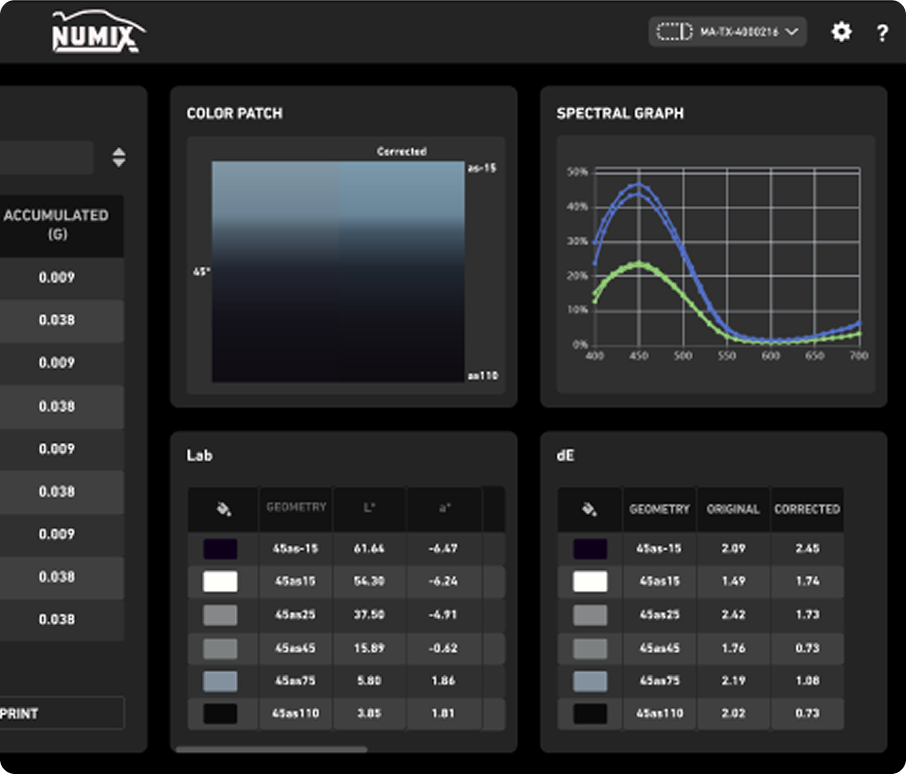The image size is (906, 774).
Task: Click the -0.62 a* value
Action: pos(443,648)
